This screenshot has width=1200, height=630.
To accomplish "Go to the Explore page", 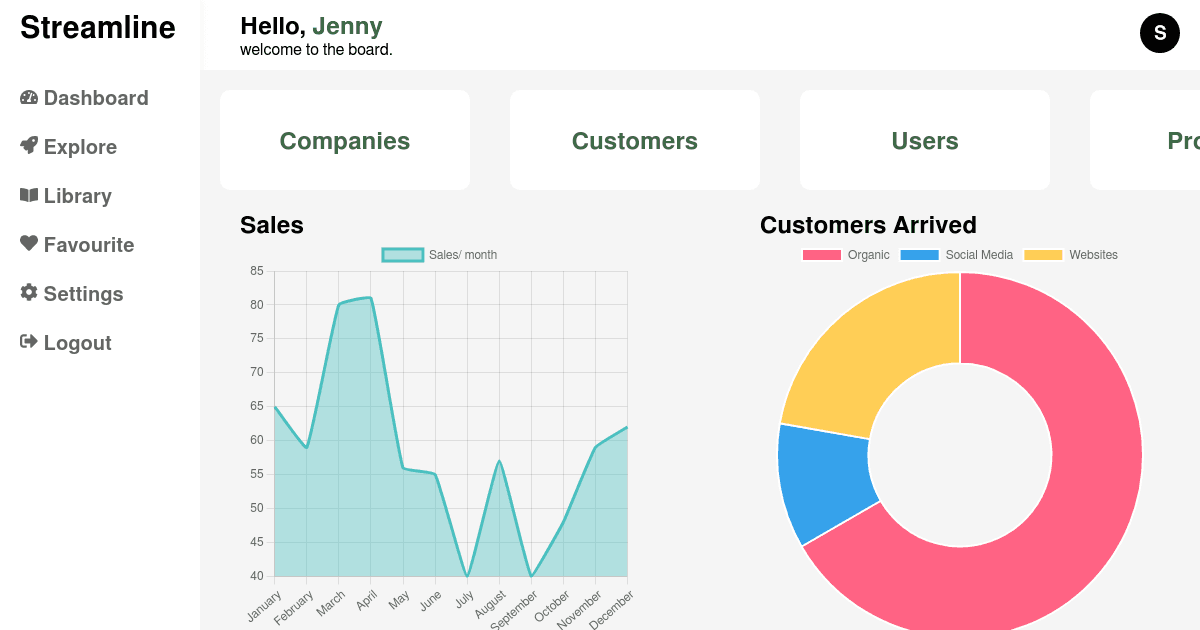I will click(x=68, y=147).
